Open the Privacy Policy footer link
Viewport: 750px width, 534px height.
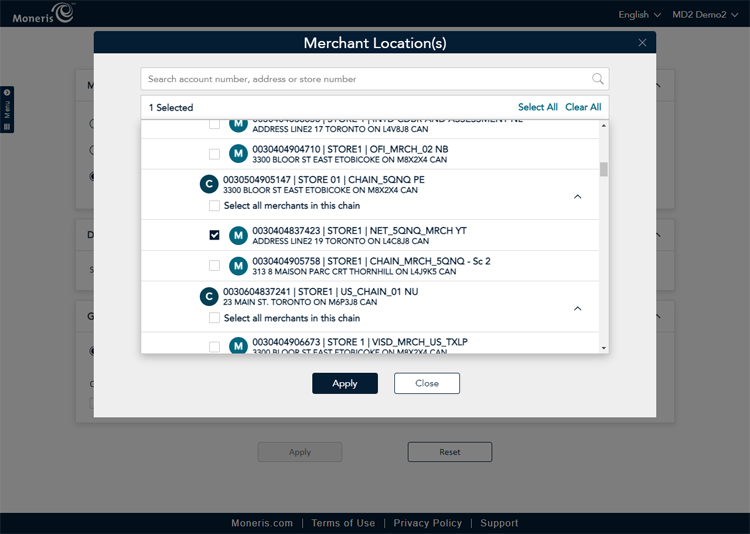[428, 523]
